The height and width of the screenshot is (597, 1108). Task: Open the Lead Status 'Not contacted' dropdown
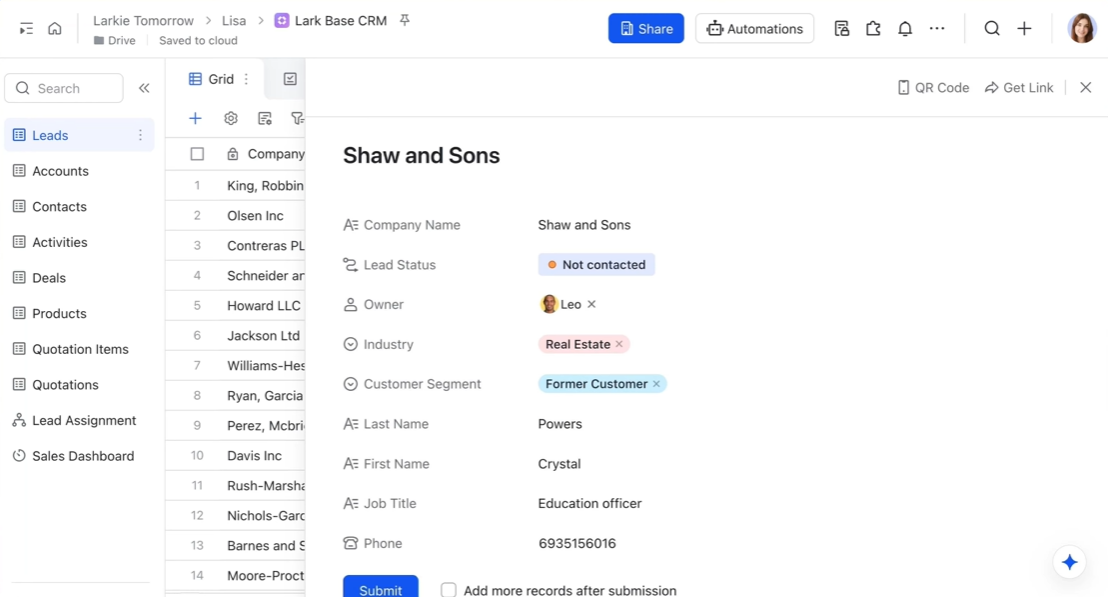point(596,265)
